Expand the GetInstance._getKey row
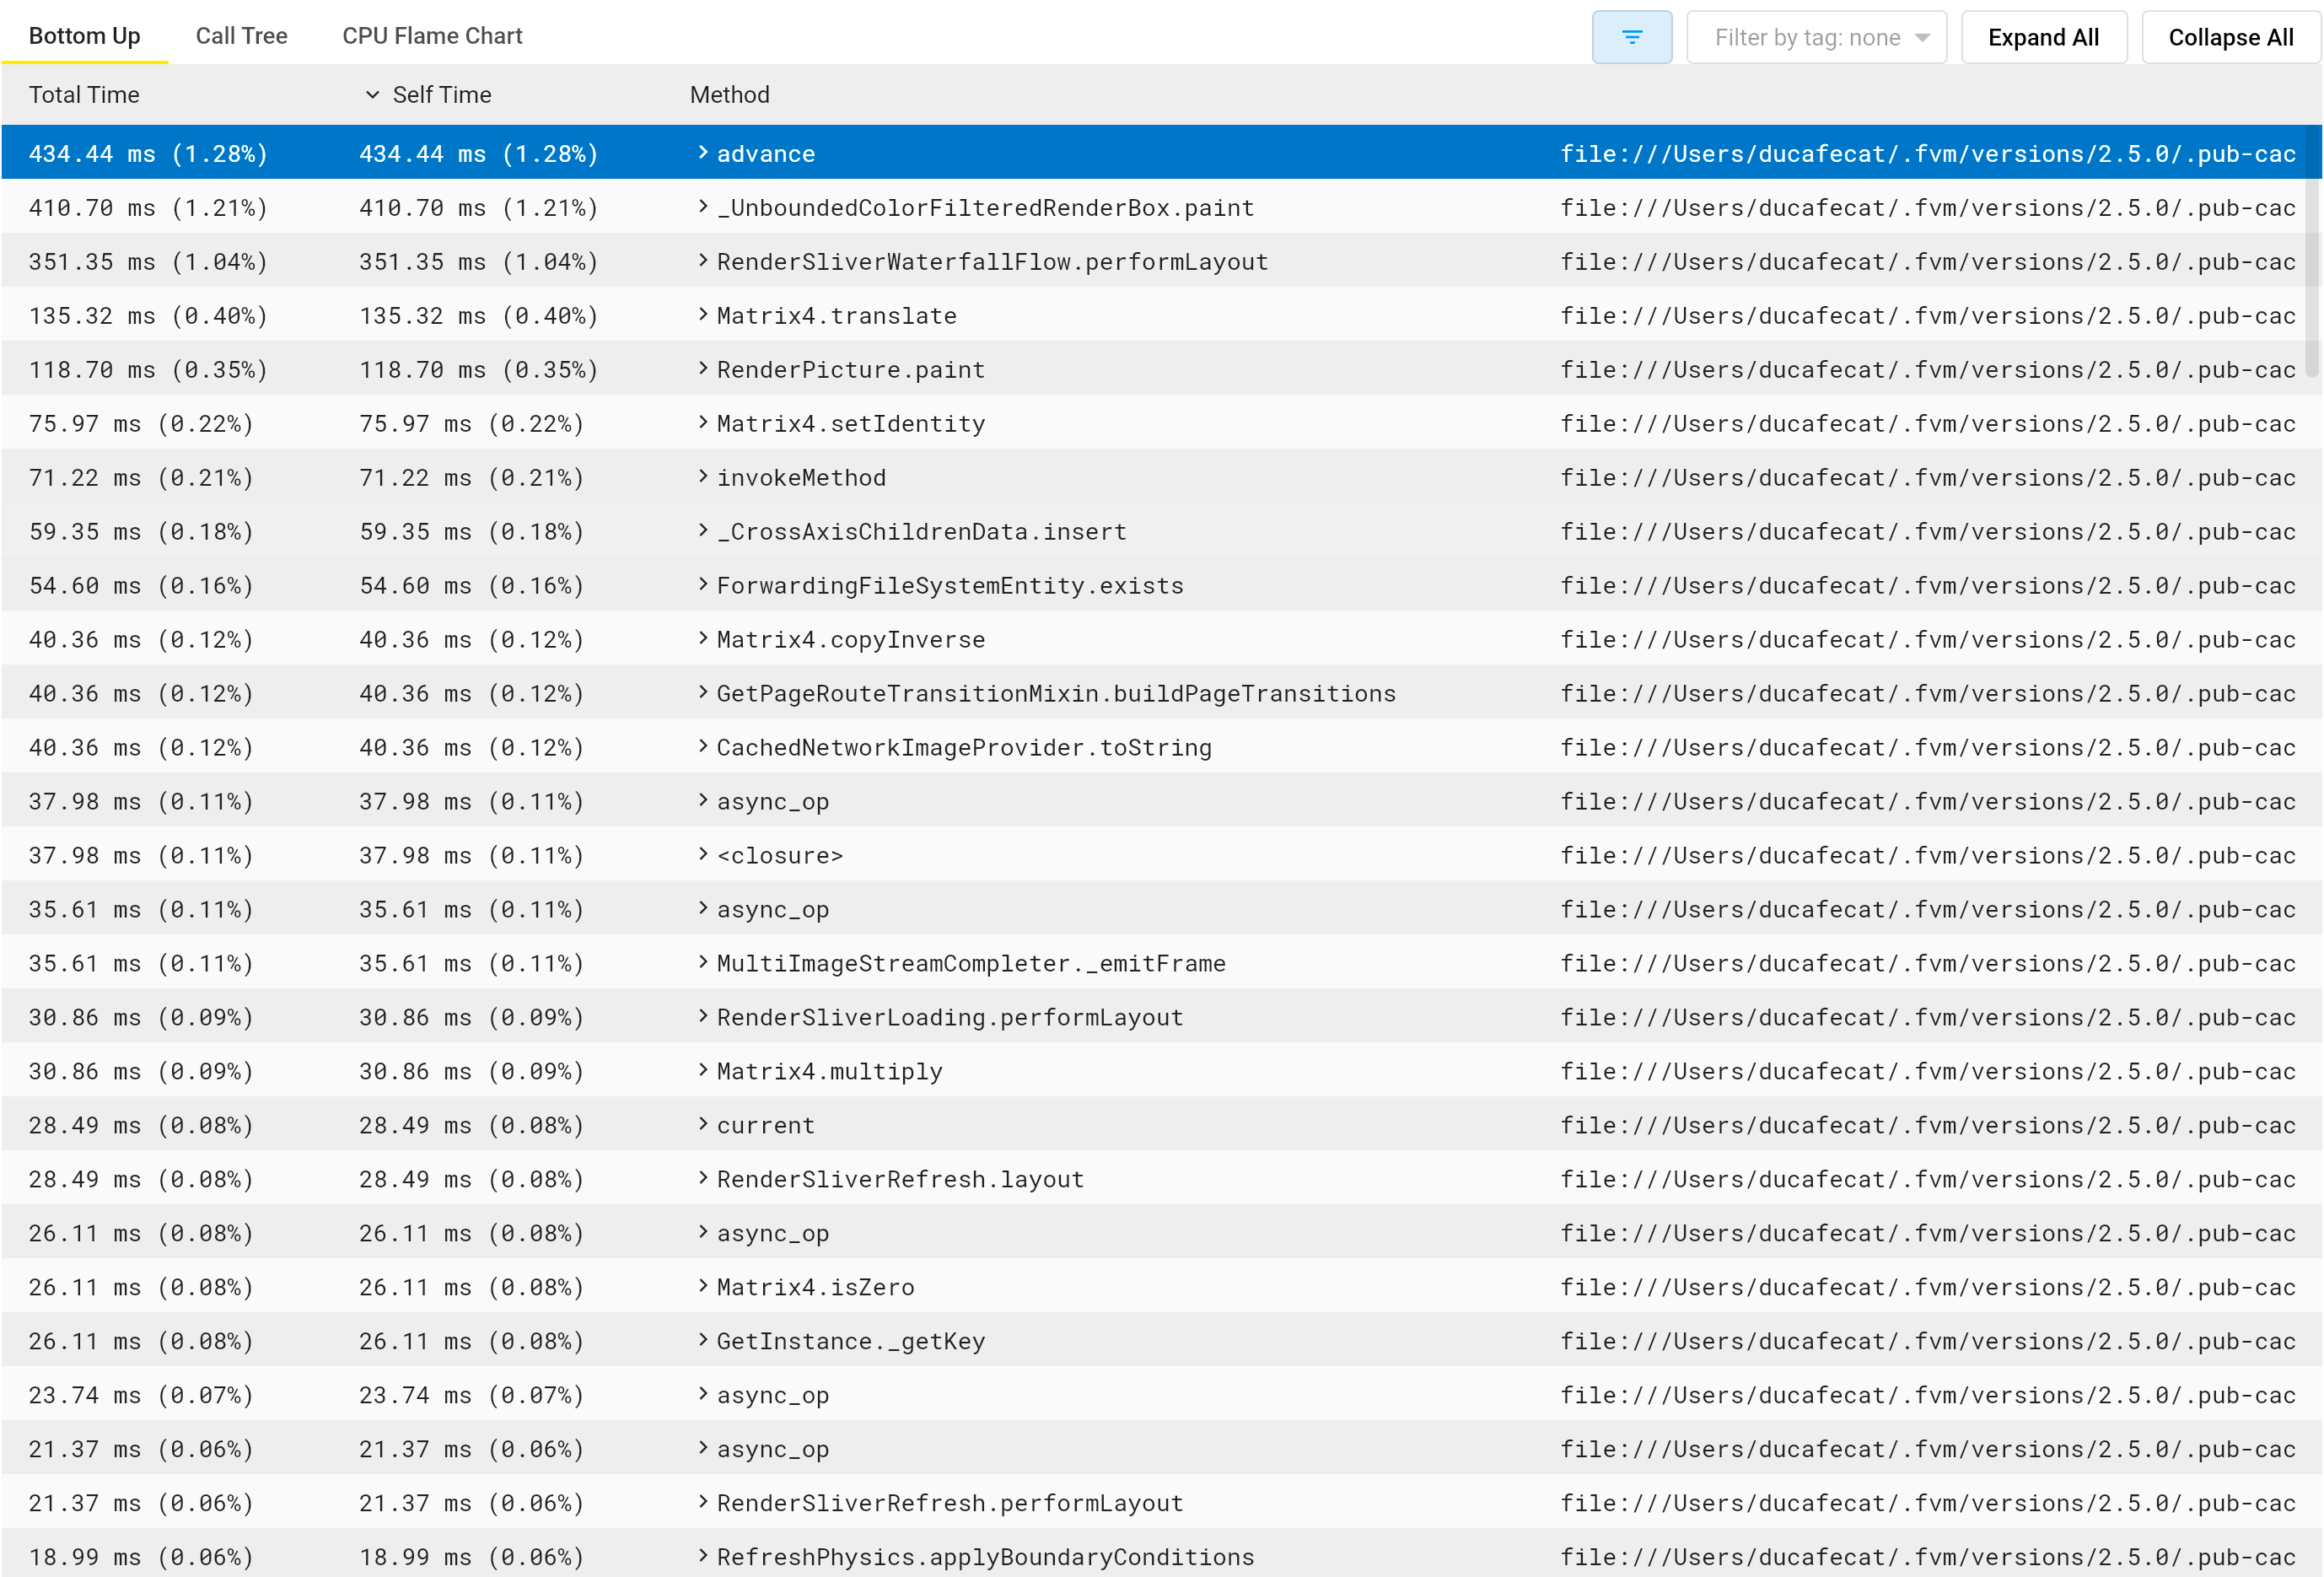The height and width of the screenshot is (1577, 2324). click(703, 1340)
